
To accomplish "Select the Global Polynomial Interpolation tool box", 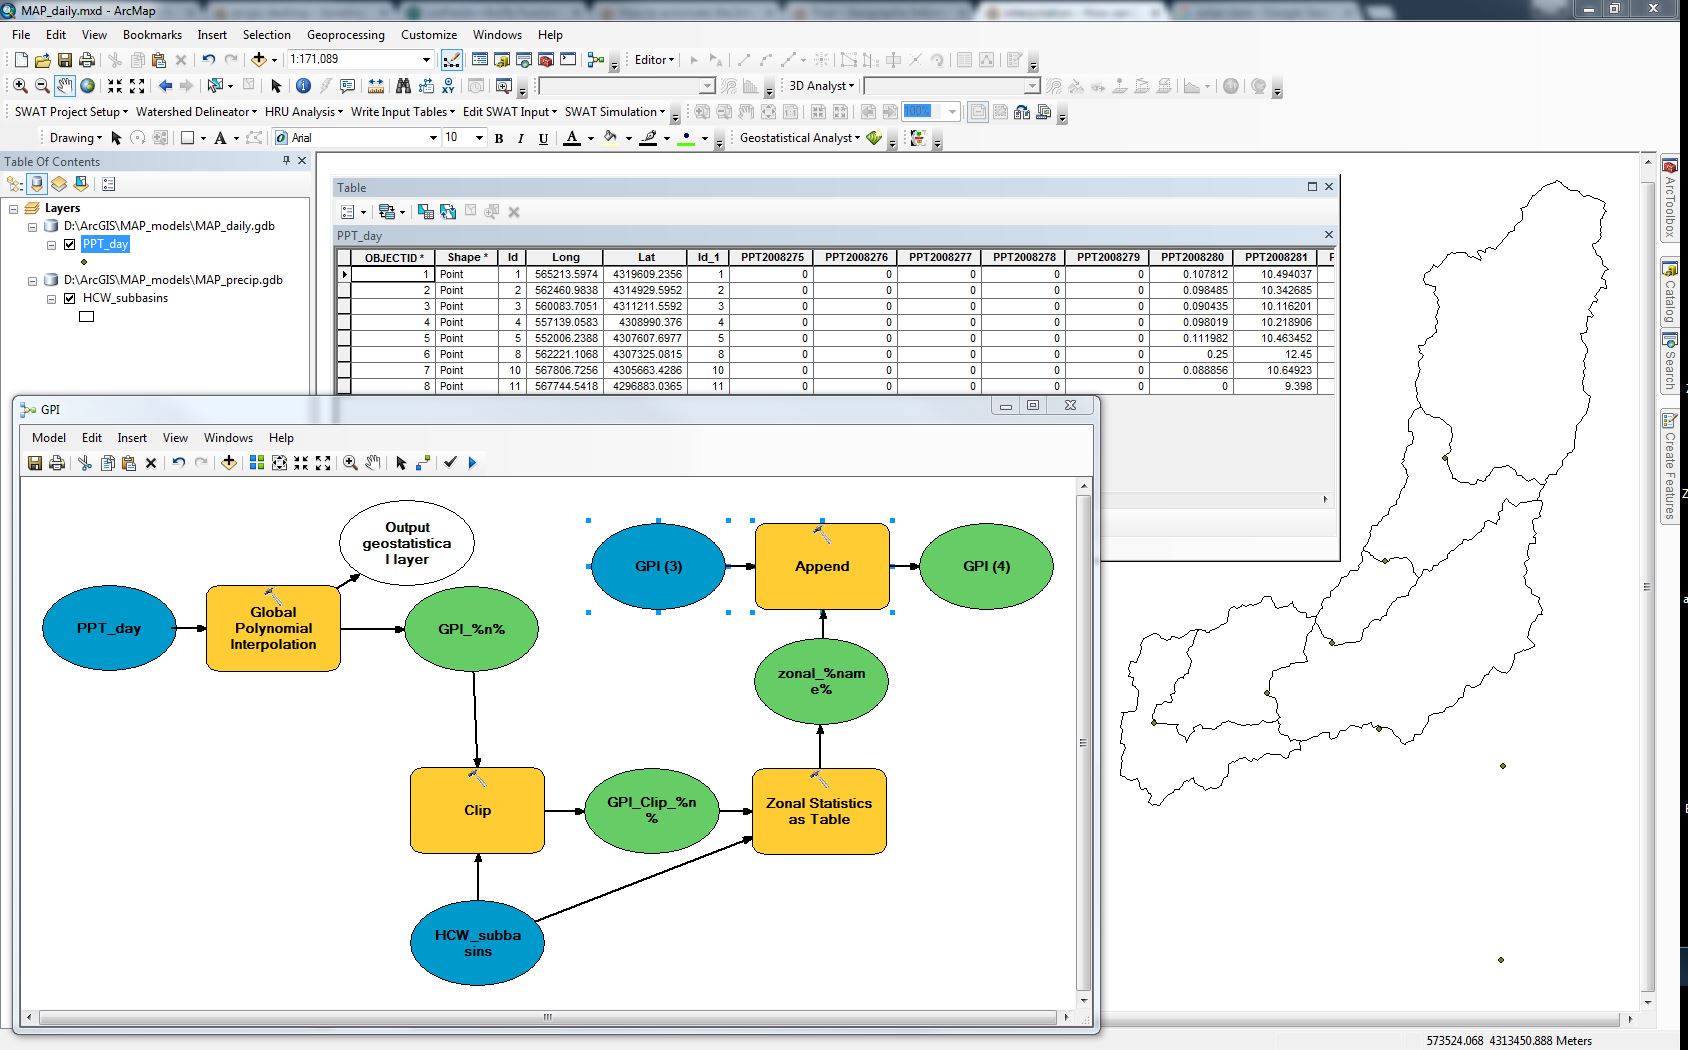I will [273, 628].
